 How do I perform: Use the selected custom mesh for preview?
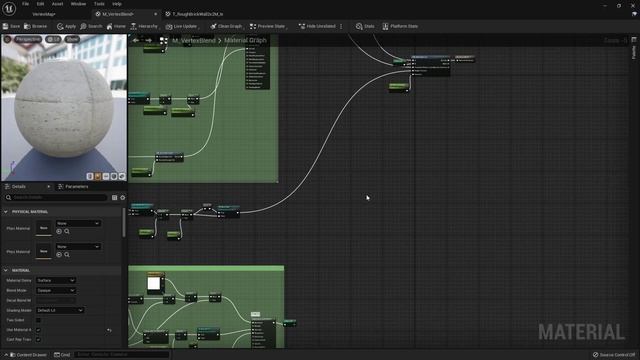click(122, 176)
